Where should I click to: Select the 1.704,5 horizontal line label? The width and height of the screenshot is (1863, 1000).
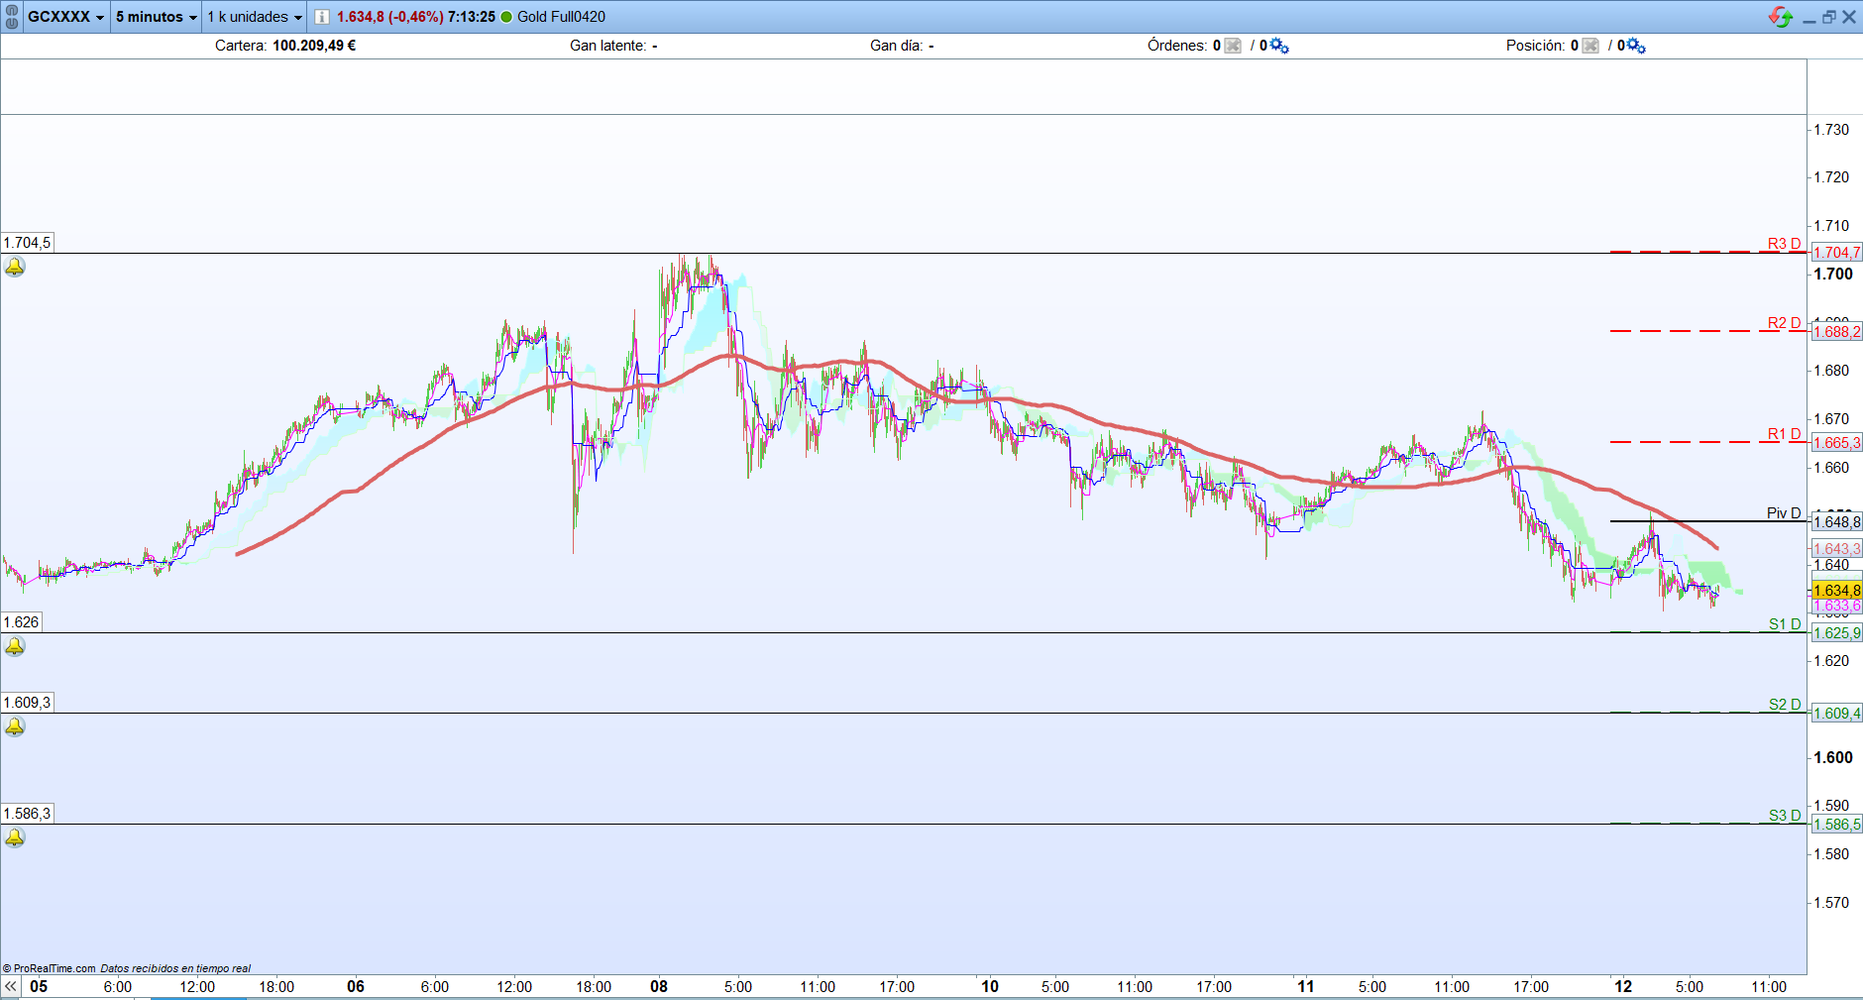pos(27,243)
